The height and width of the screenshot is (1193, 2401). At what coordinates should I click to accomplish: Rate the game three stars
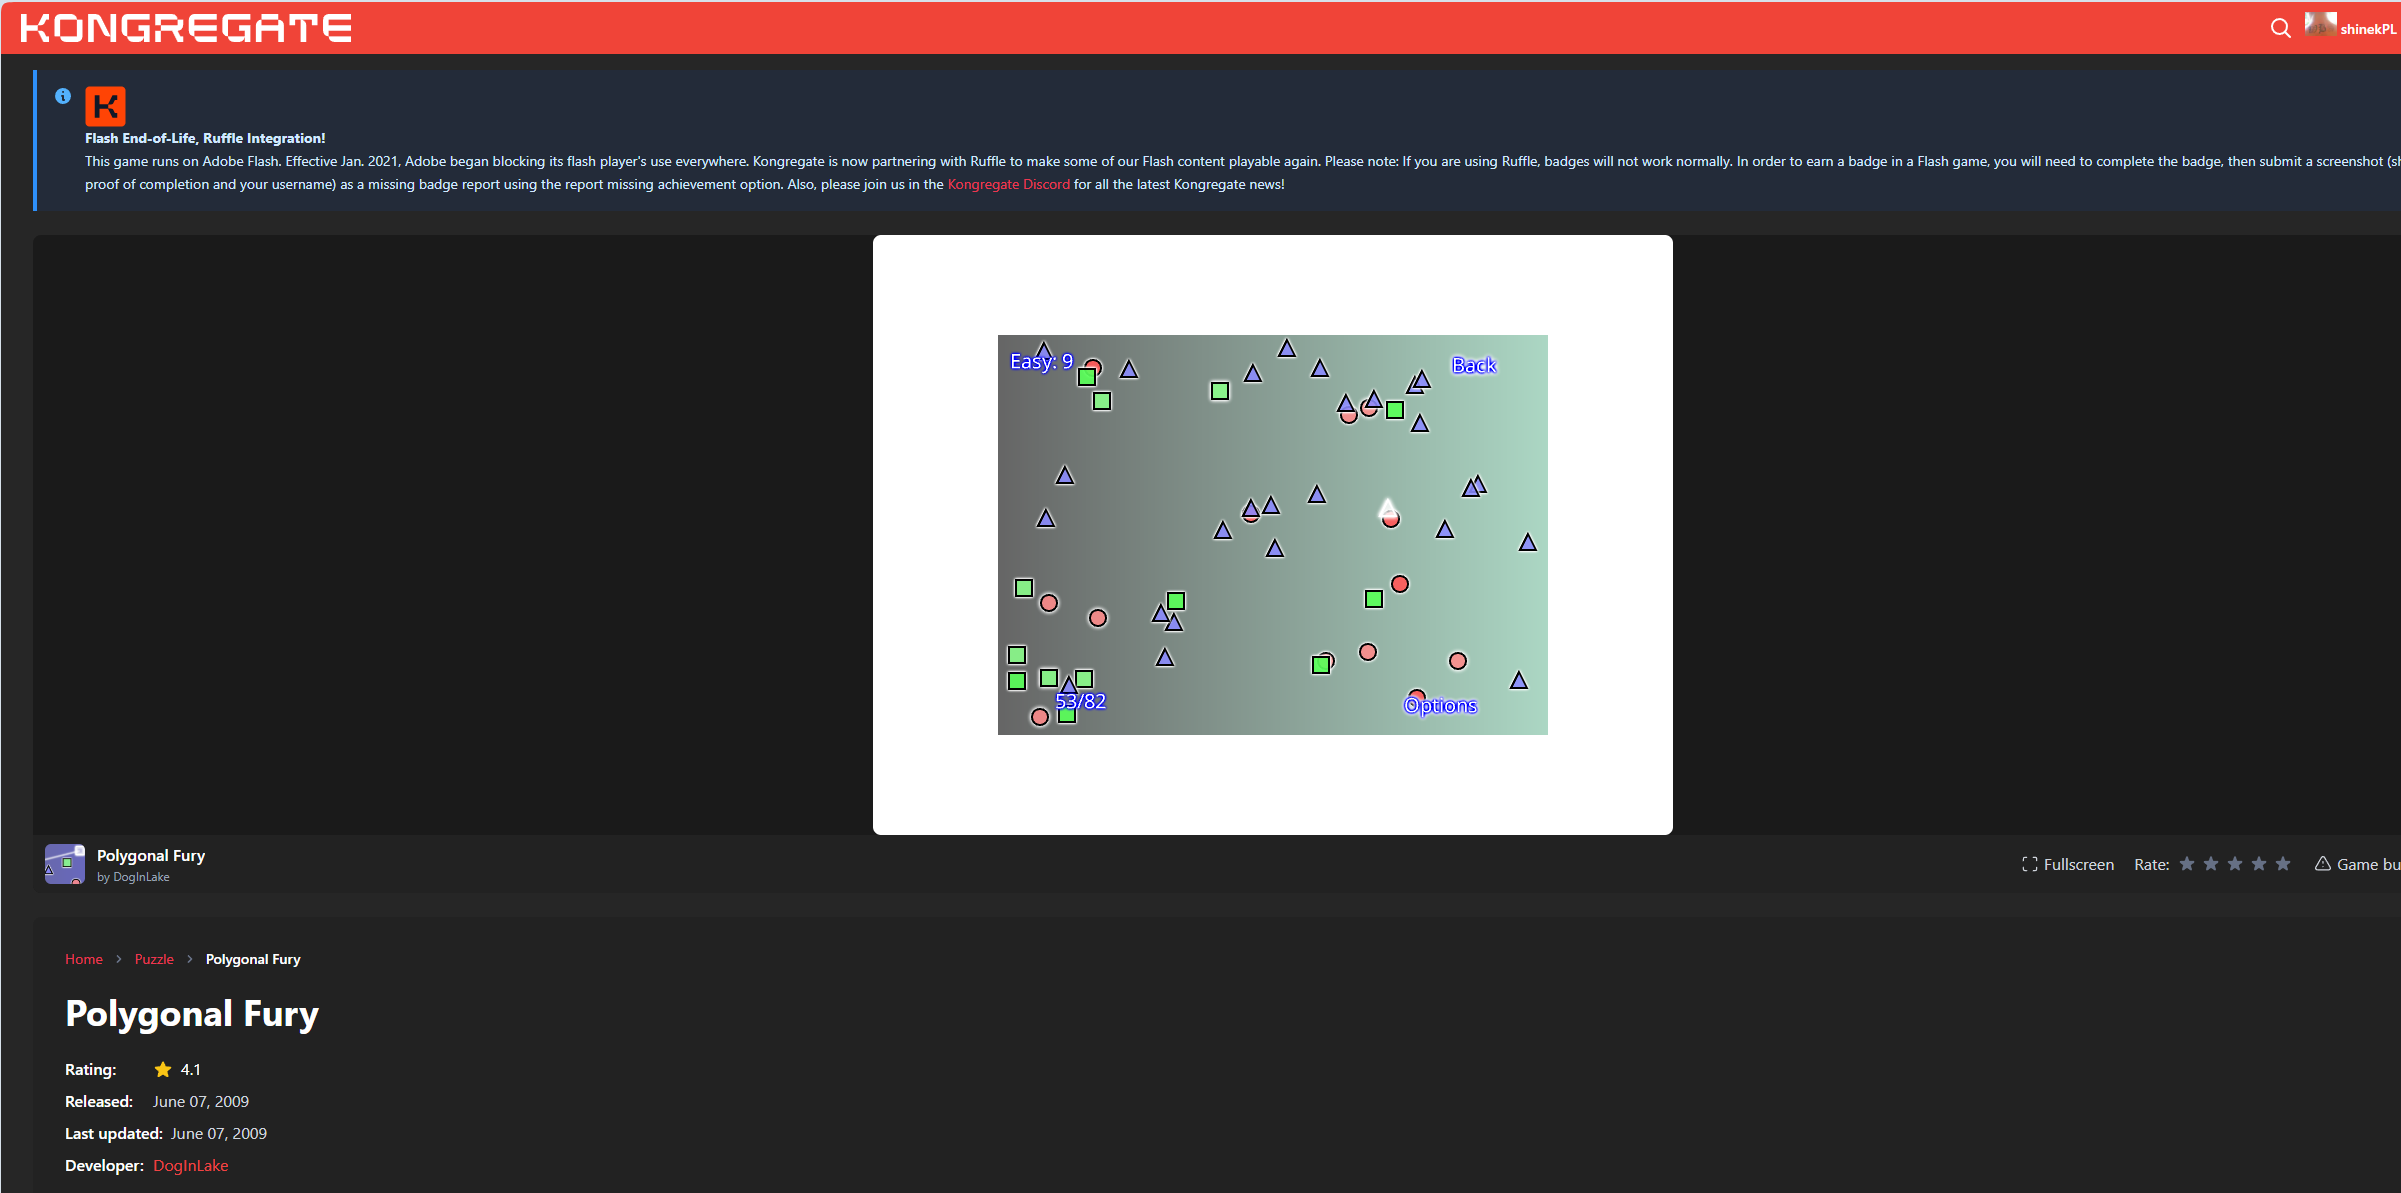pos(2235,864)
